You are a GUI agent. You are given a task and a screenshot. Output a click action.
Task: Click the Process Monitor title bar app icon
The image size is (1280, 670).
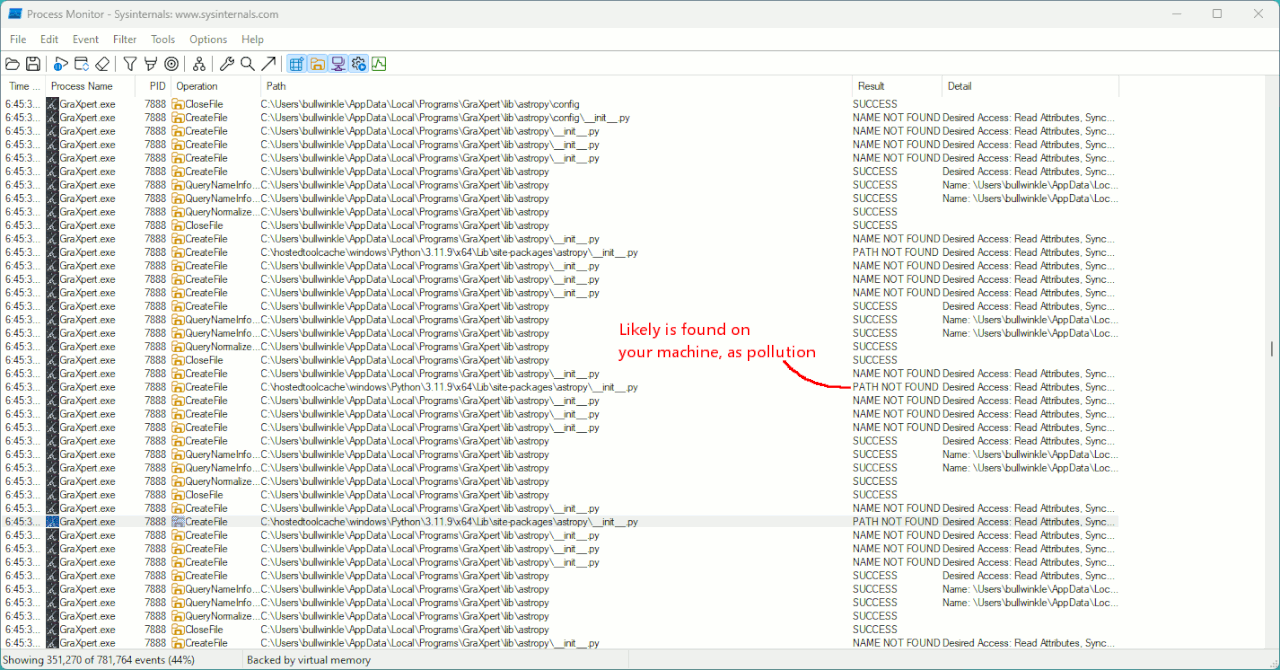[15, 14]
